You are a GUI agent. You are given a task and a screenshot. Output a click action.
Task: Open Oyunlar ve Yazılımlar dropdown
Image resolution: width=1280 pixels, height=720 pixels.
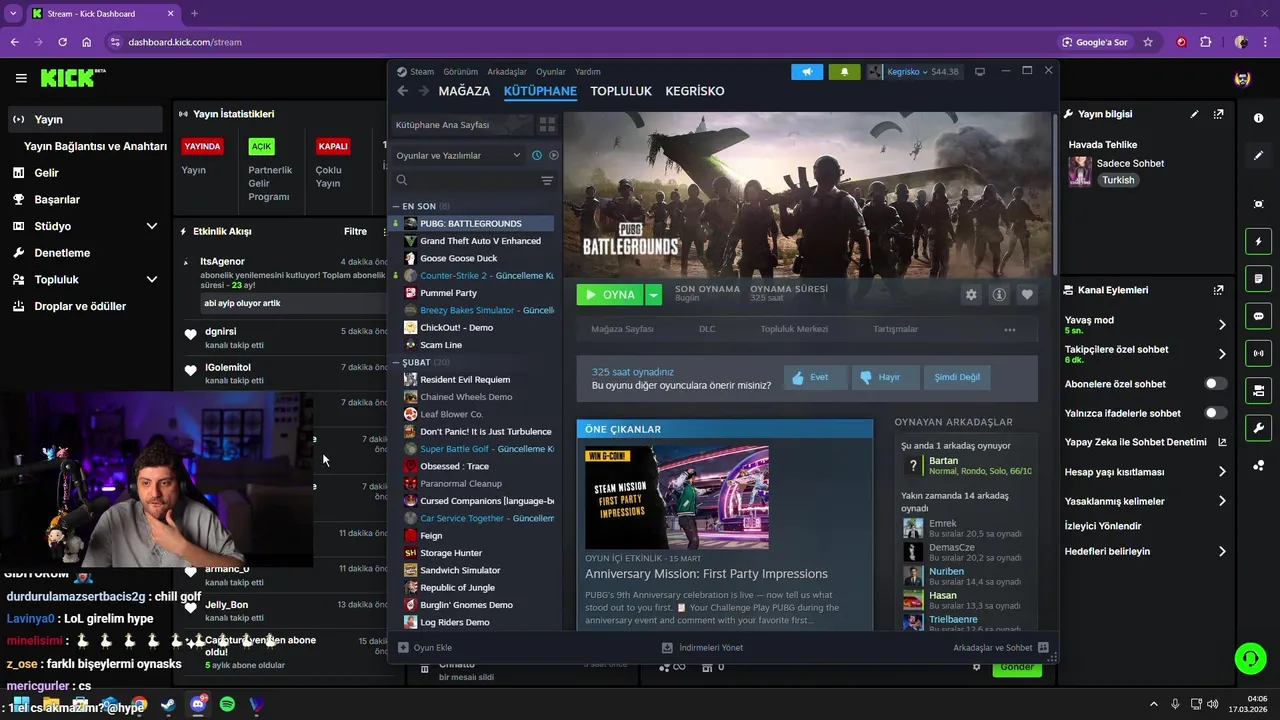(x=458, y=155)
